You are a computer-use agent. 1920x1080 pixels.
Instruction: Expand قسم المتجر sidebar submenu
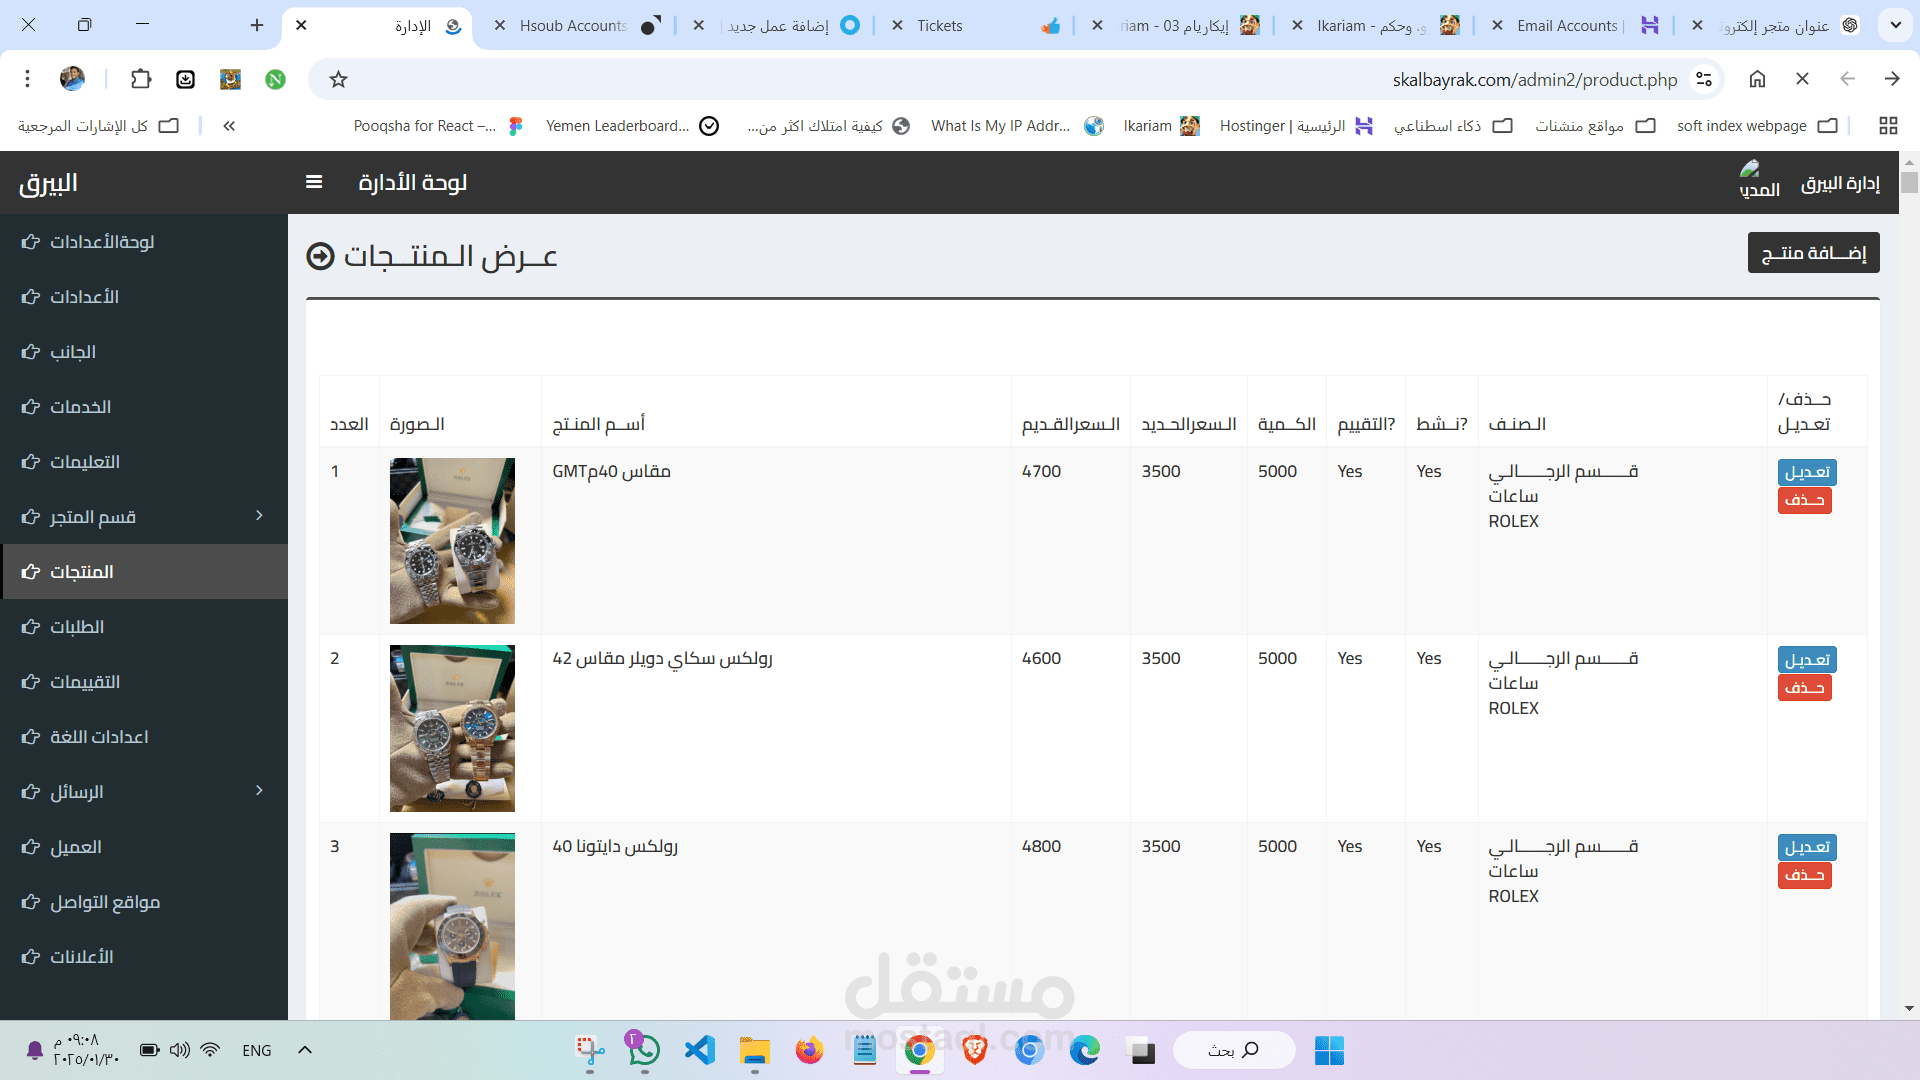pos(259,516)
